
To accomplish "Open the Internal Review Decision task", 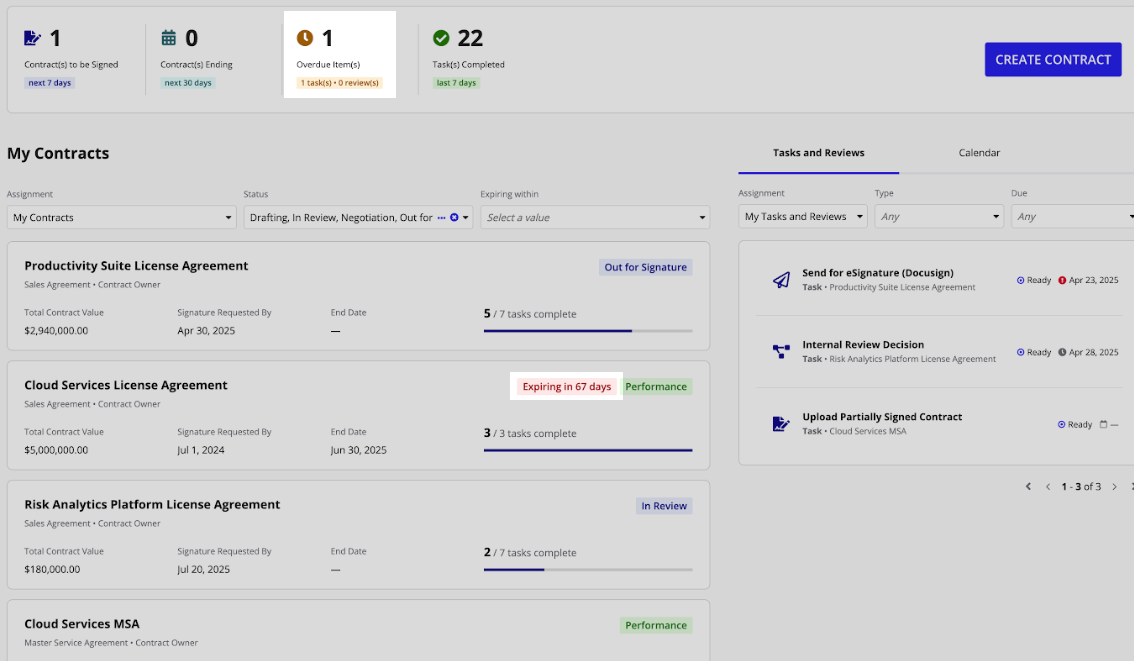I will click(x=863, y=345).
